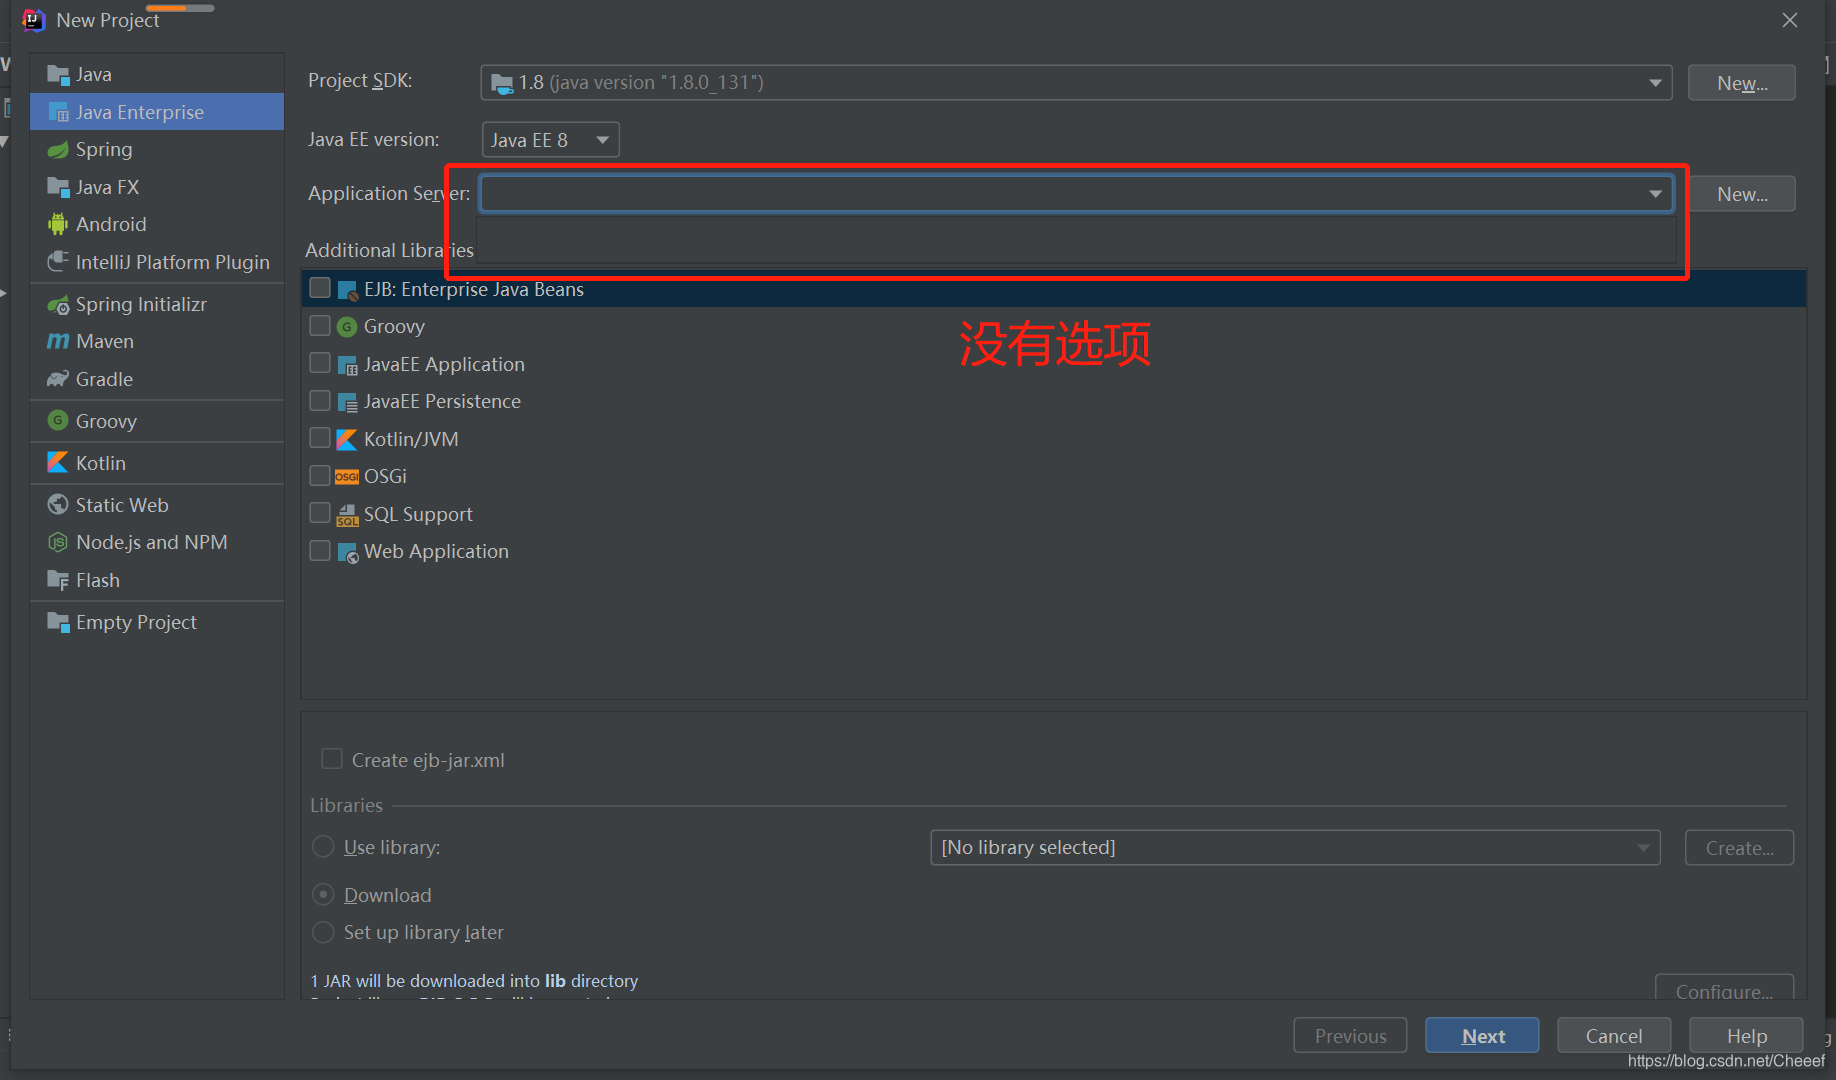This screenshot has width=1836, height=1080.
Task: Click the Flash project icon
Action: (58, 580)
